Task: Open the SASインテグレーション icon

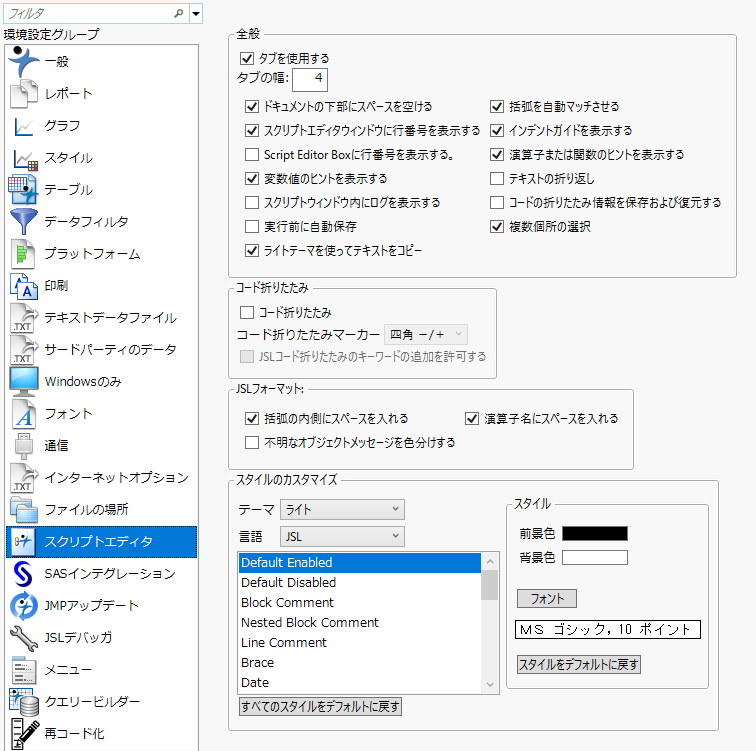Action: click(x=23, y=574)
